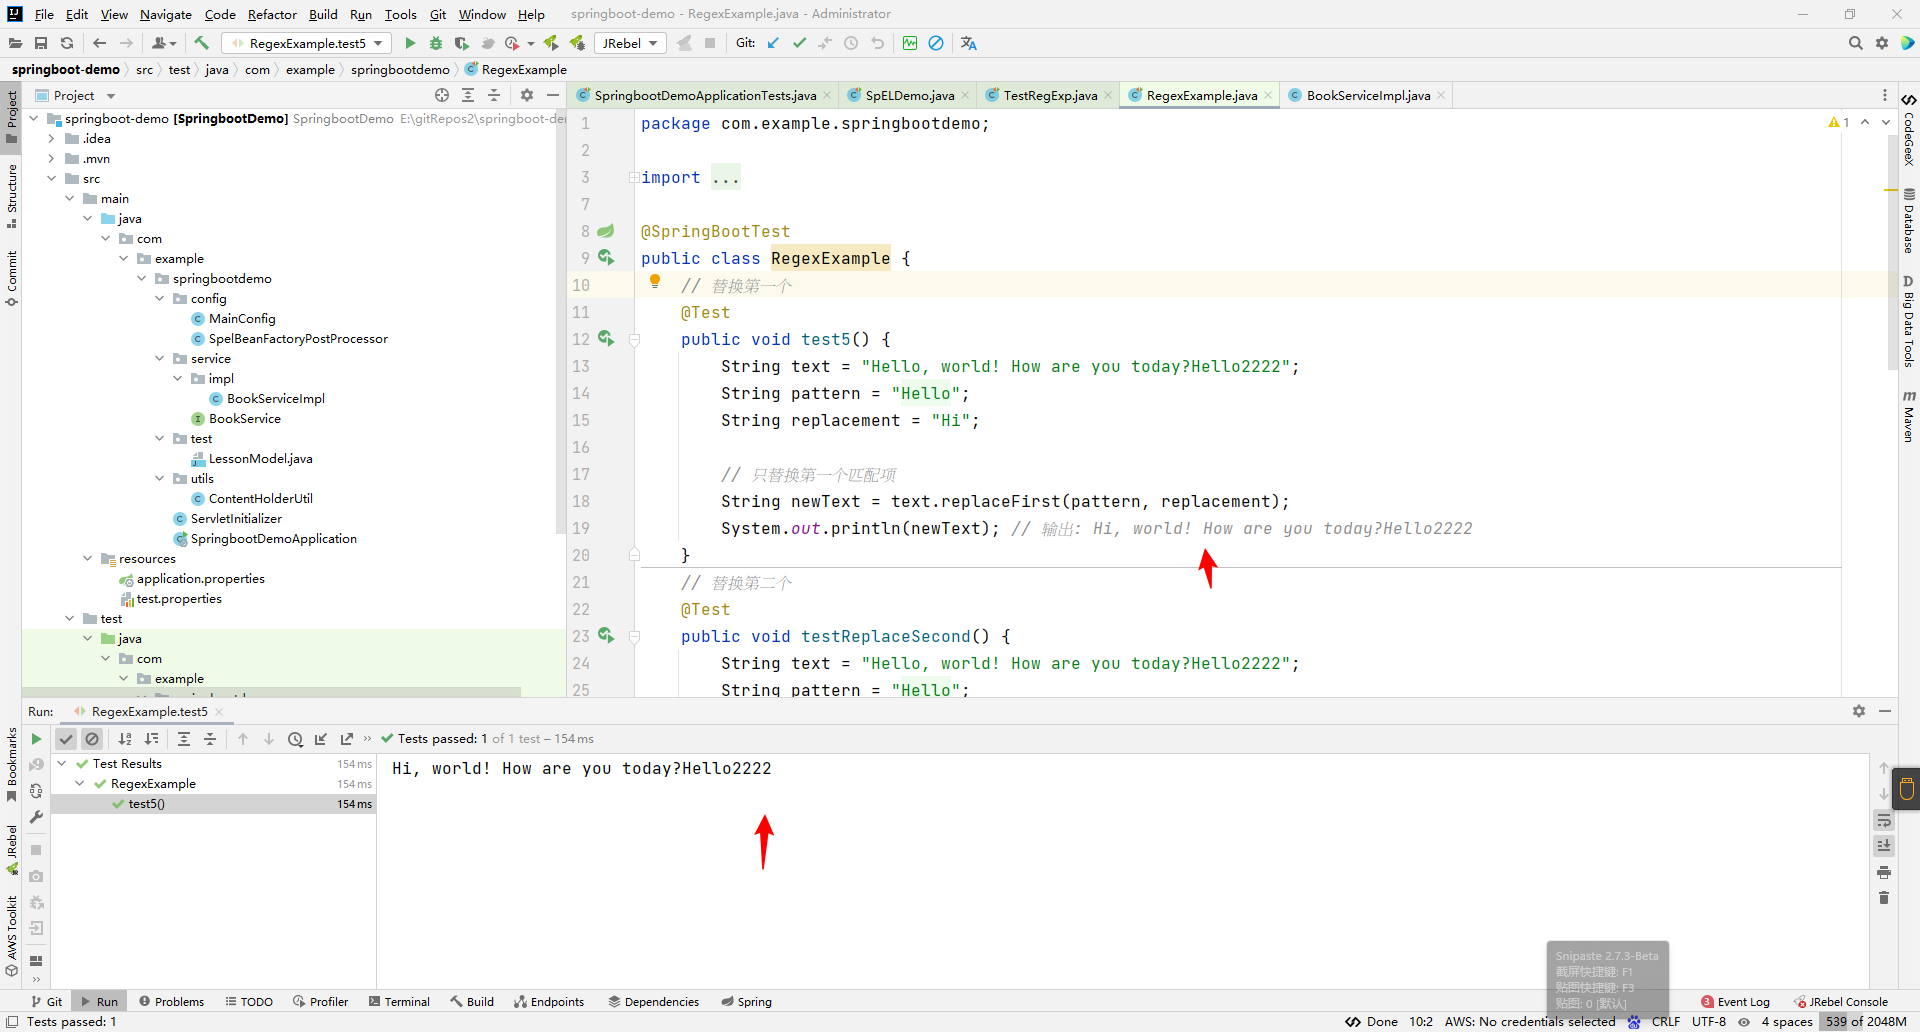
Task: Select MainConfig class in project tree
Action: [x=242, y=319]
